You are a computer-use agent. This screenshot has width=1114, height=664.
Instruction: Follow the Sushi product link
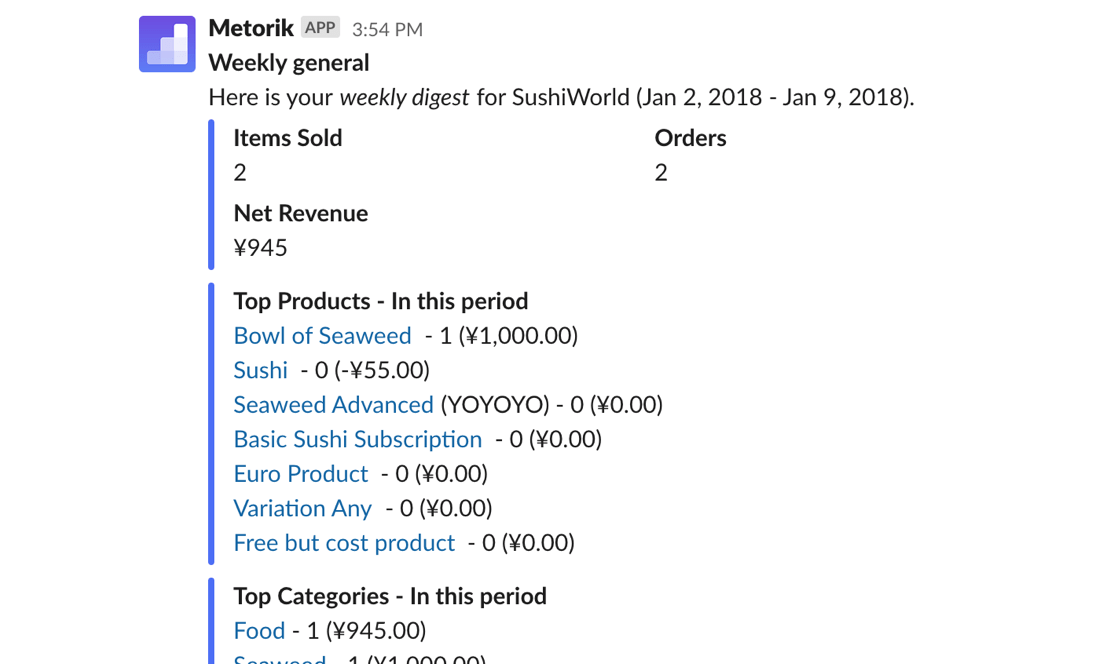pyautogui.click(x=261, y=371)
